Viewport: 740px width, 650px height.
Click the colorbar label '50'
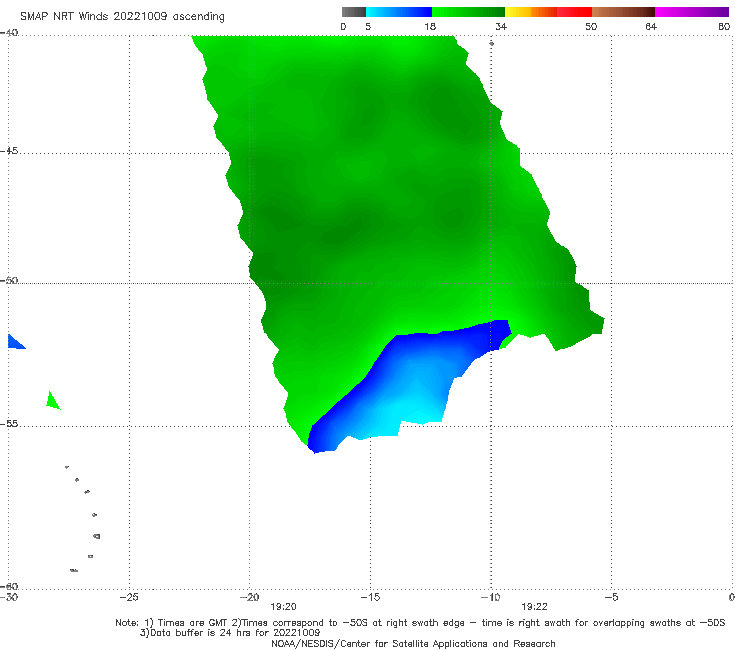(x=591, y=26)
